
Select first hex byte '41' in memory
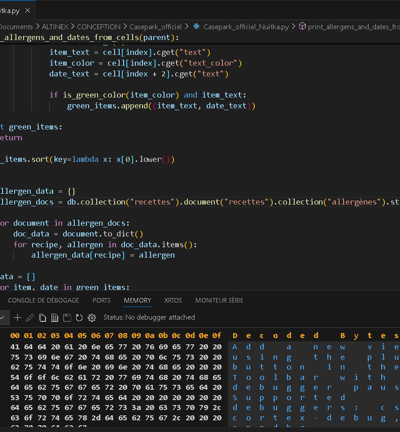pyautogui.click(x=15, y=347)
